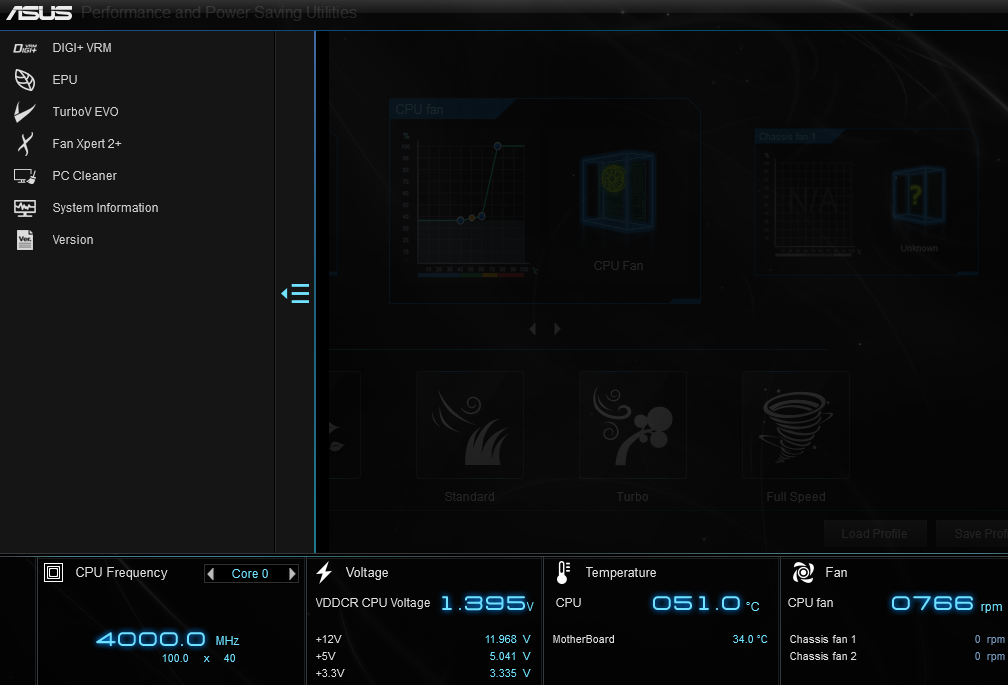Open DIGI+ VRM menu entry

[82, 48]
